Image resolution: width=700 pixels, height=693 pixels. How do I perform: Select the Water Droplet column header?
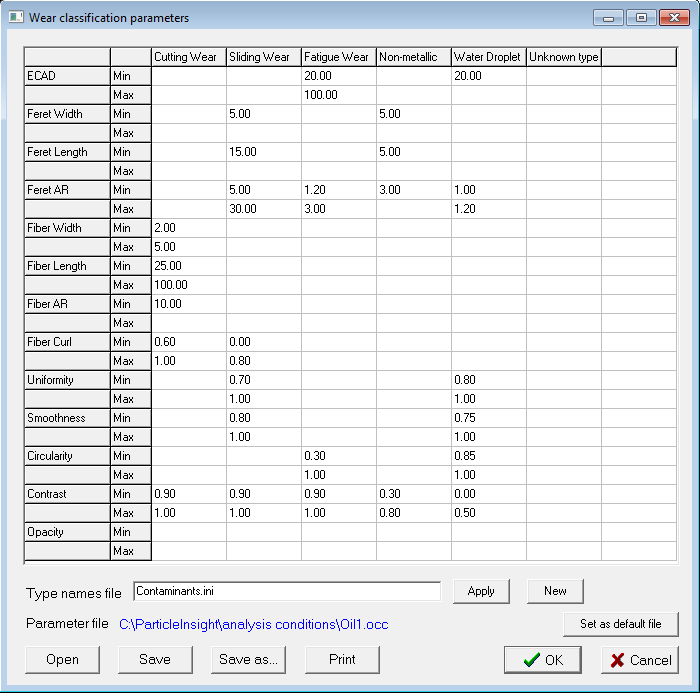(488, 57)
